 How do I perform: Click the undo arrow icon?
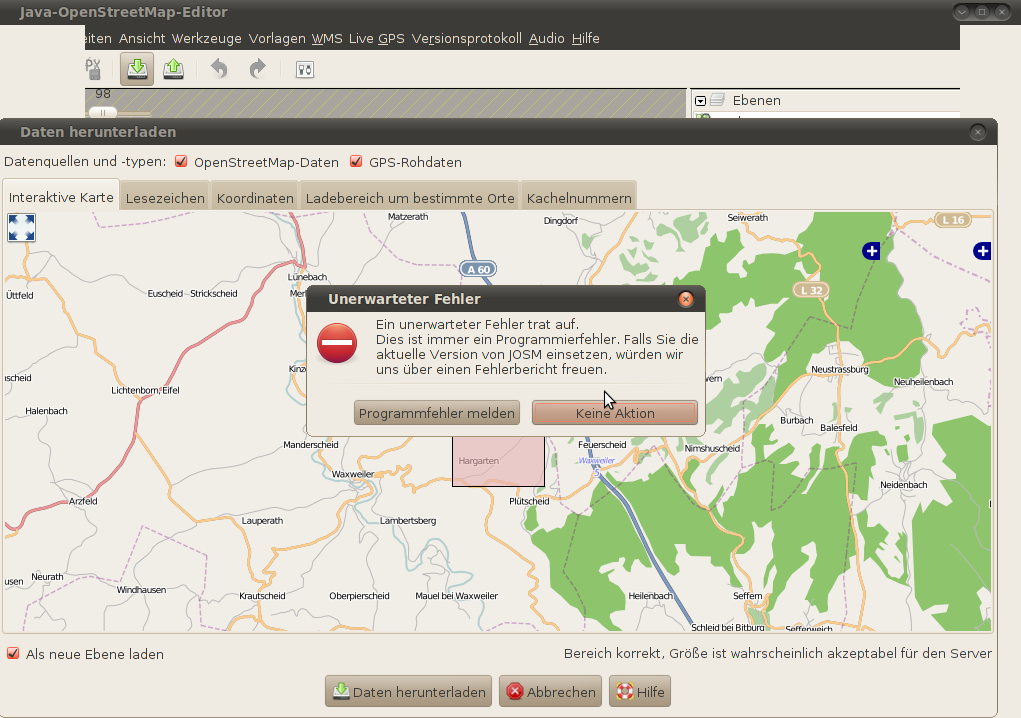click(219, 69)
